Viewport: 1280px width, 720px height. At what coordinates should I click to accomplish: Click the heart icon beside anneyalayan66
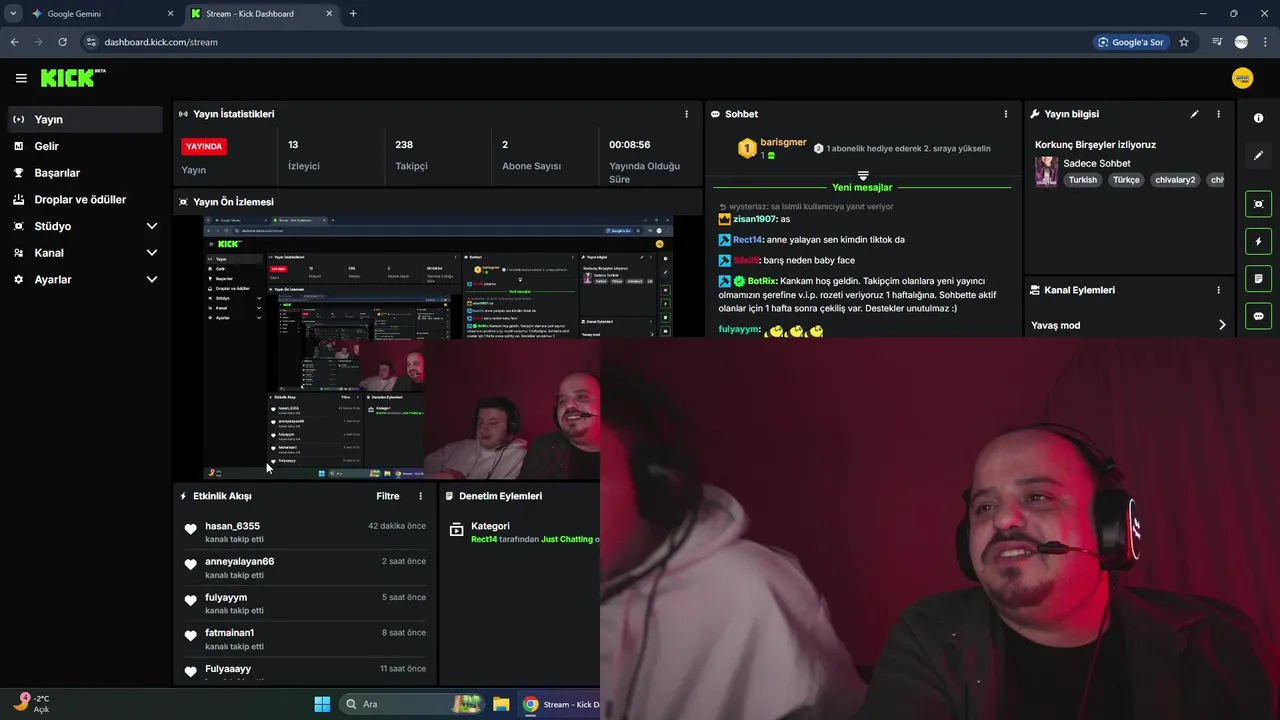point(190,565)
